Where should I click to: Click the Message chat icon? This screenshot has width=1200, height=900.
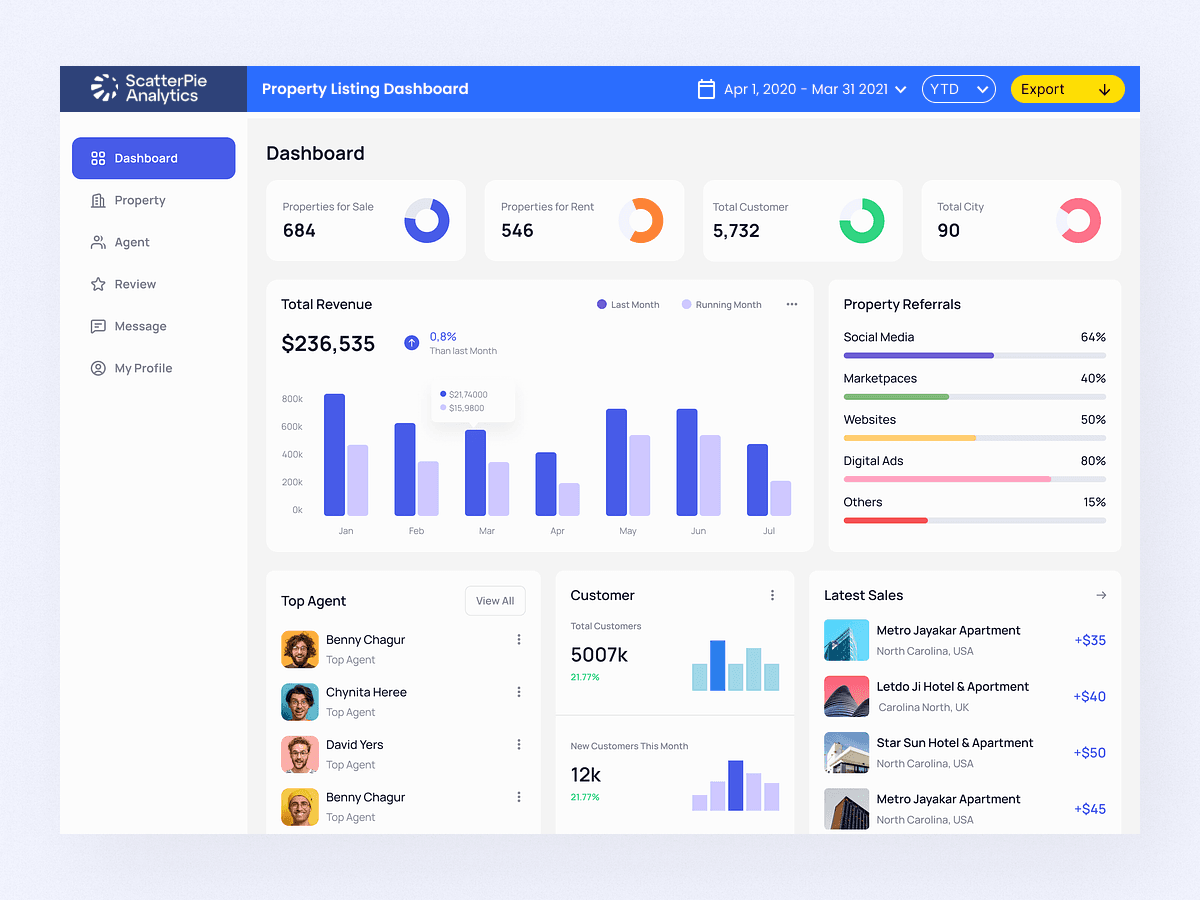coord(98,326)
